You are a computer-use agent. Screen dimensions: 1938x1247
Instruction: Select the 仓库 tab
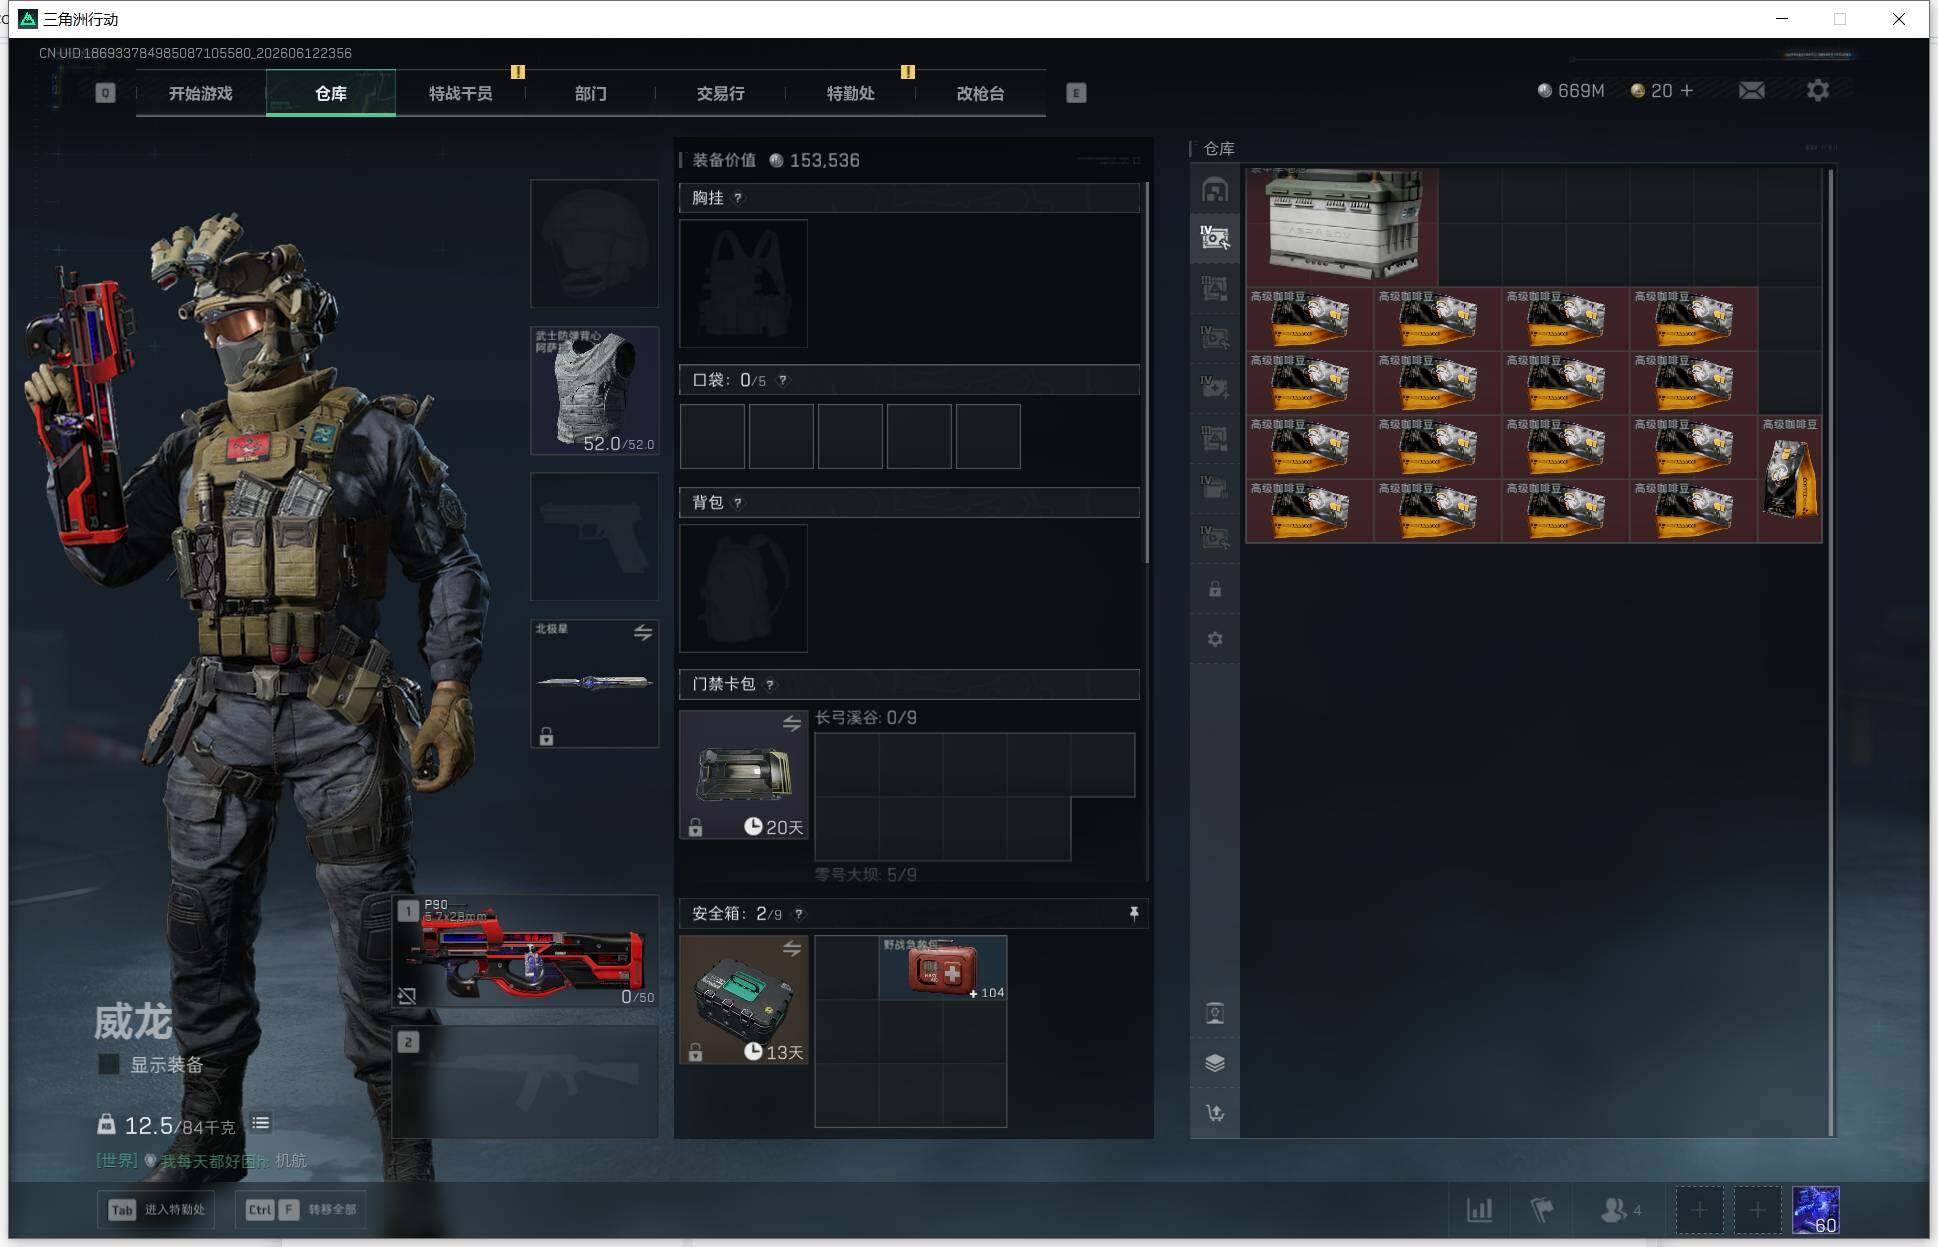[x=330, y=93]
